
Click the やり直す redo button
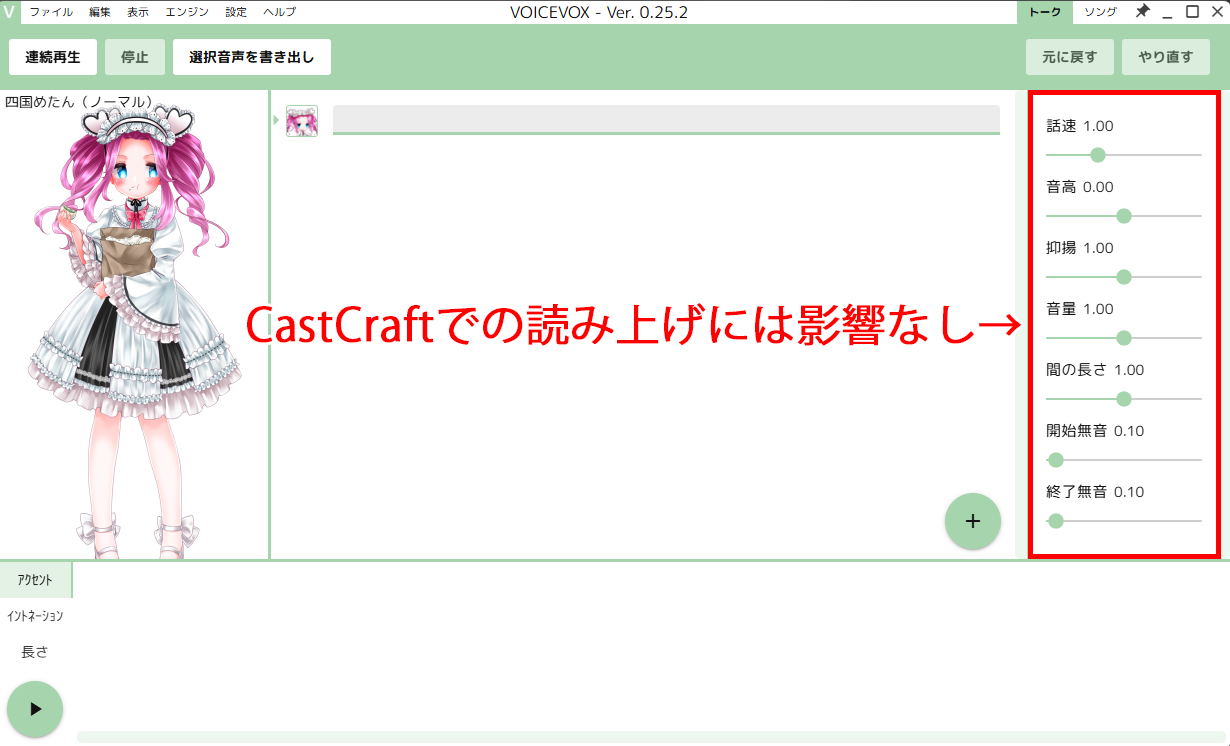(x=1166, y=57)
